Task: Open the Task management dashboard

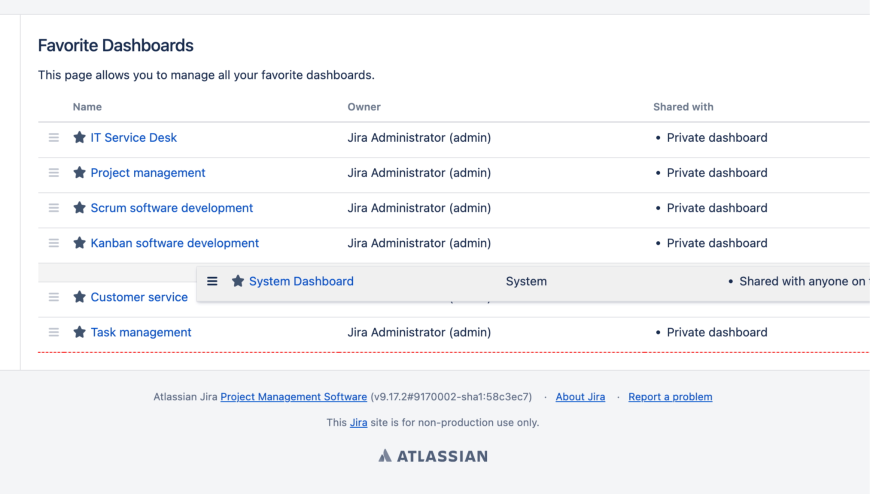Action: click(141, 332)
